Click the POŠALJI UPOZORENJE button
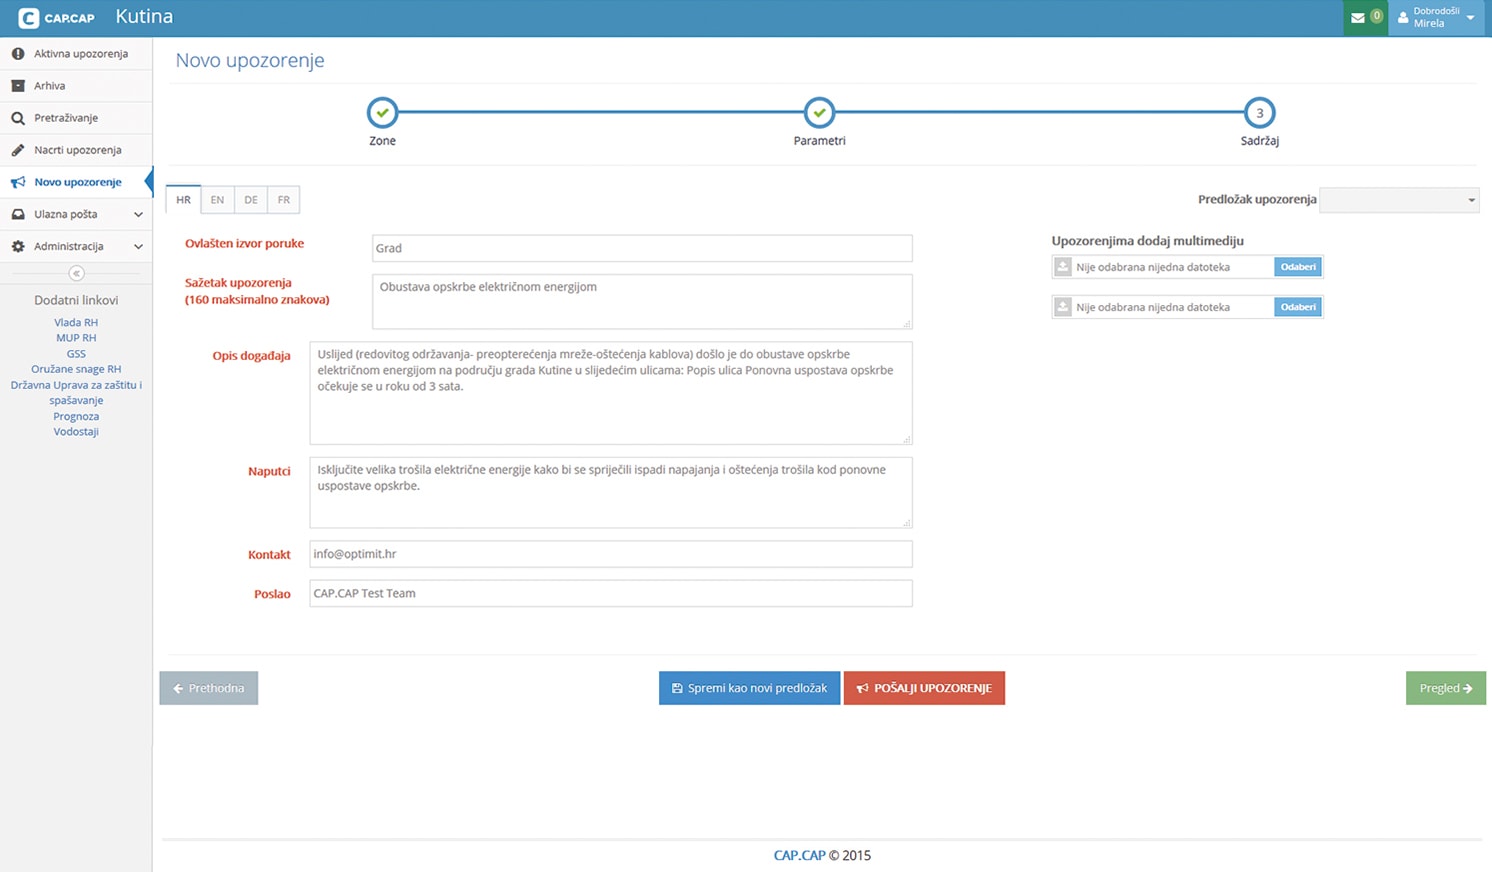The image size is (1492, 872). click(x=924, y=688)
